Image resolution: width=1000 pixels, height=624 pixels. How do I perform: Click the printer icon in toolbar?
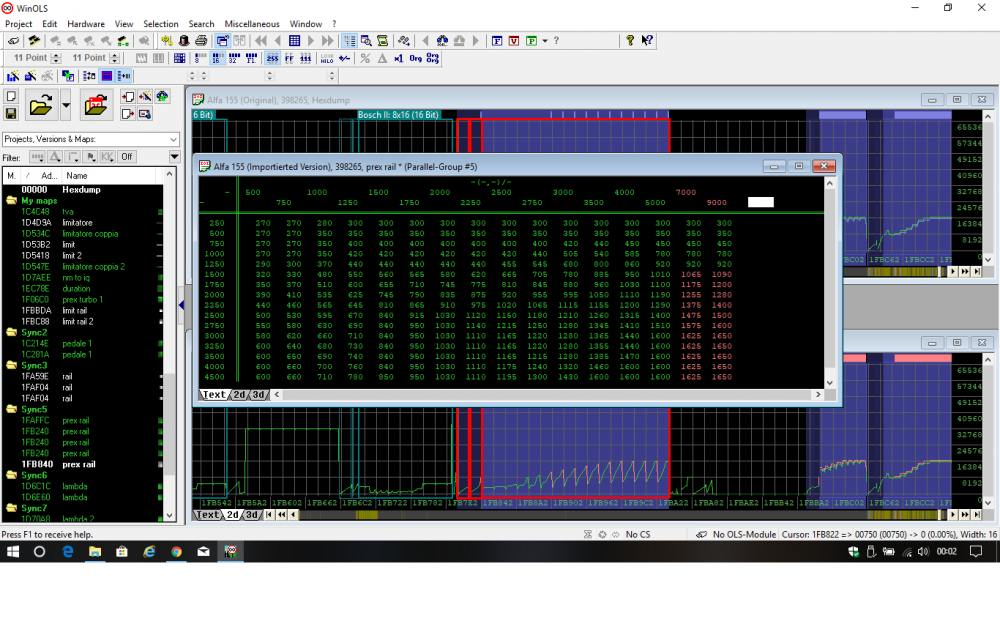pos(201,41)
